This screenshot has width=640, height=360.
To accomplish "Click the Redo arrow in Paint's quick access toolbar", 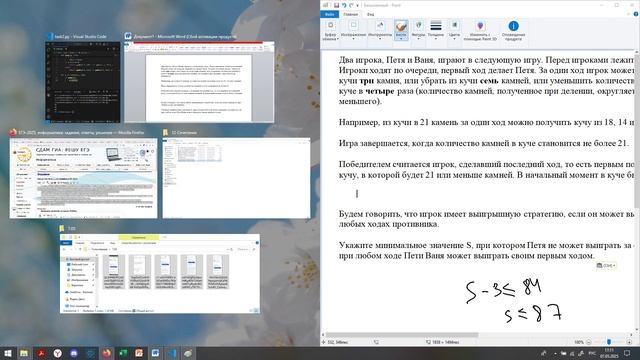I will coord(351,5).
